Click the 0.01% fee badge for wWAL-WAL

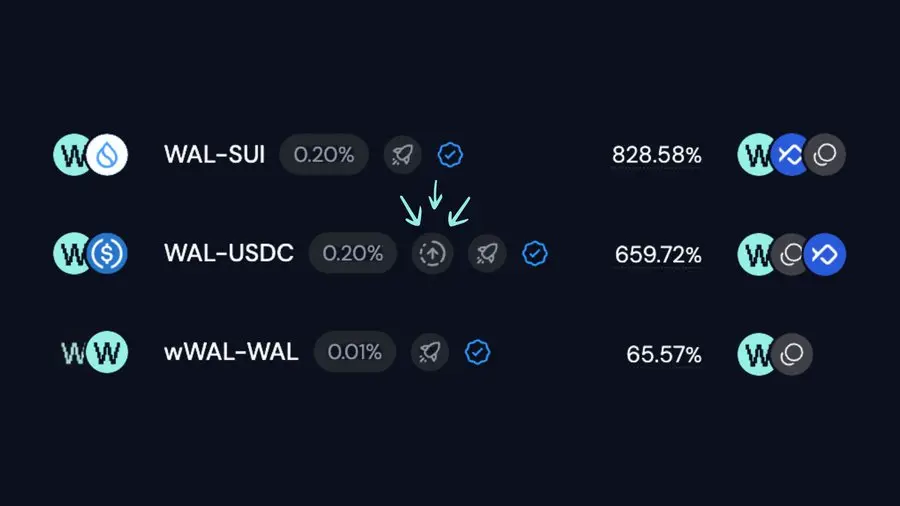[355, 352]
